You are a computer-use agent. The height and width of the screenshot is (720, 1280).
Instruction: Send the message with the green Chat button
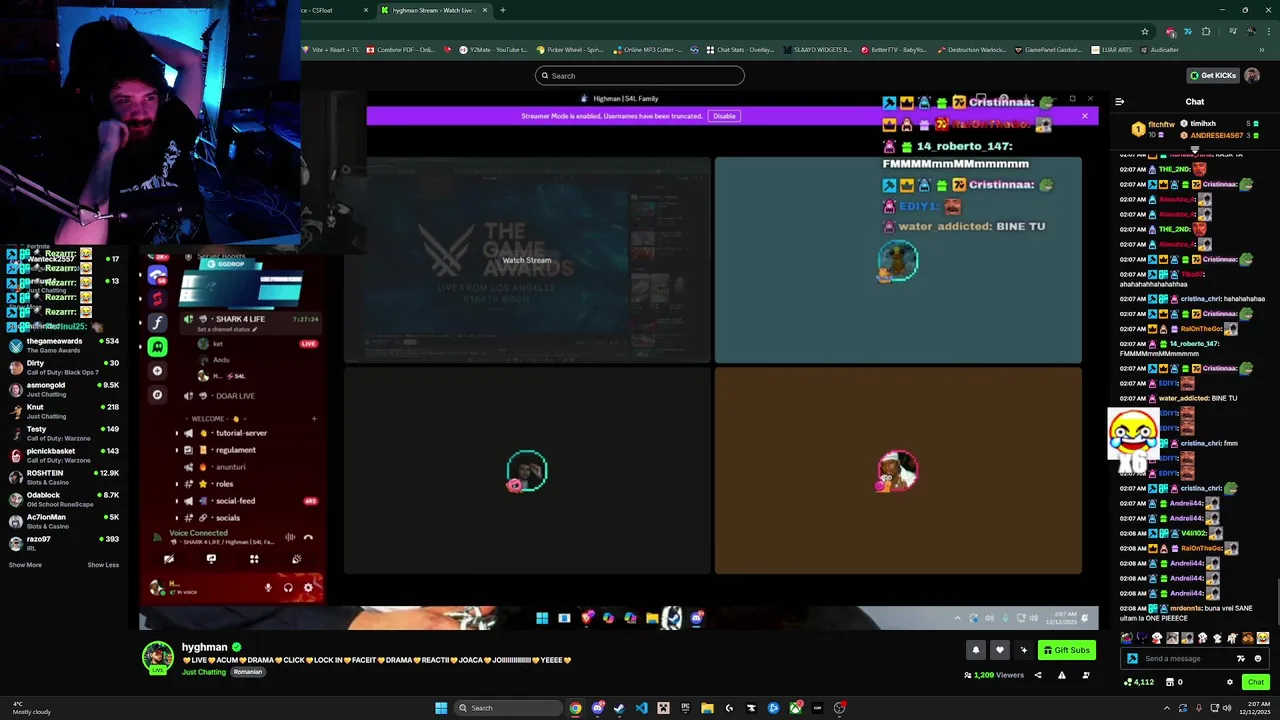tap(1256, 682)
